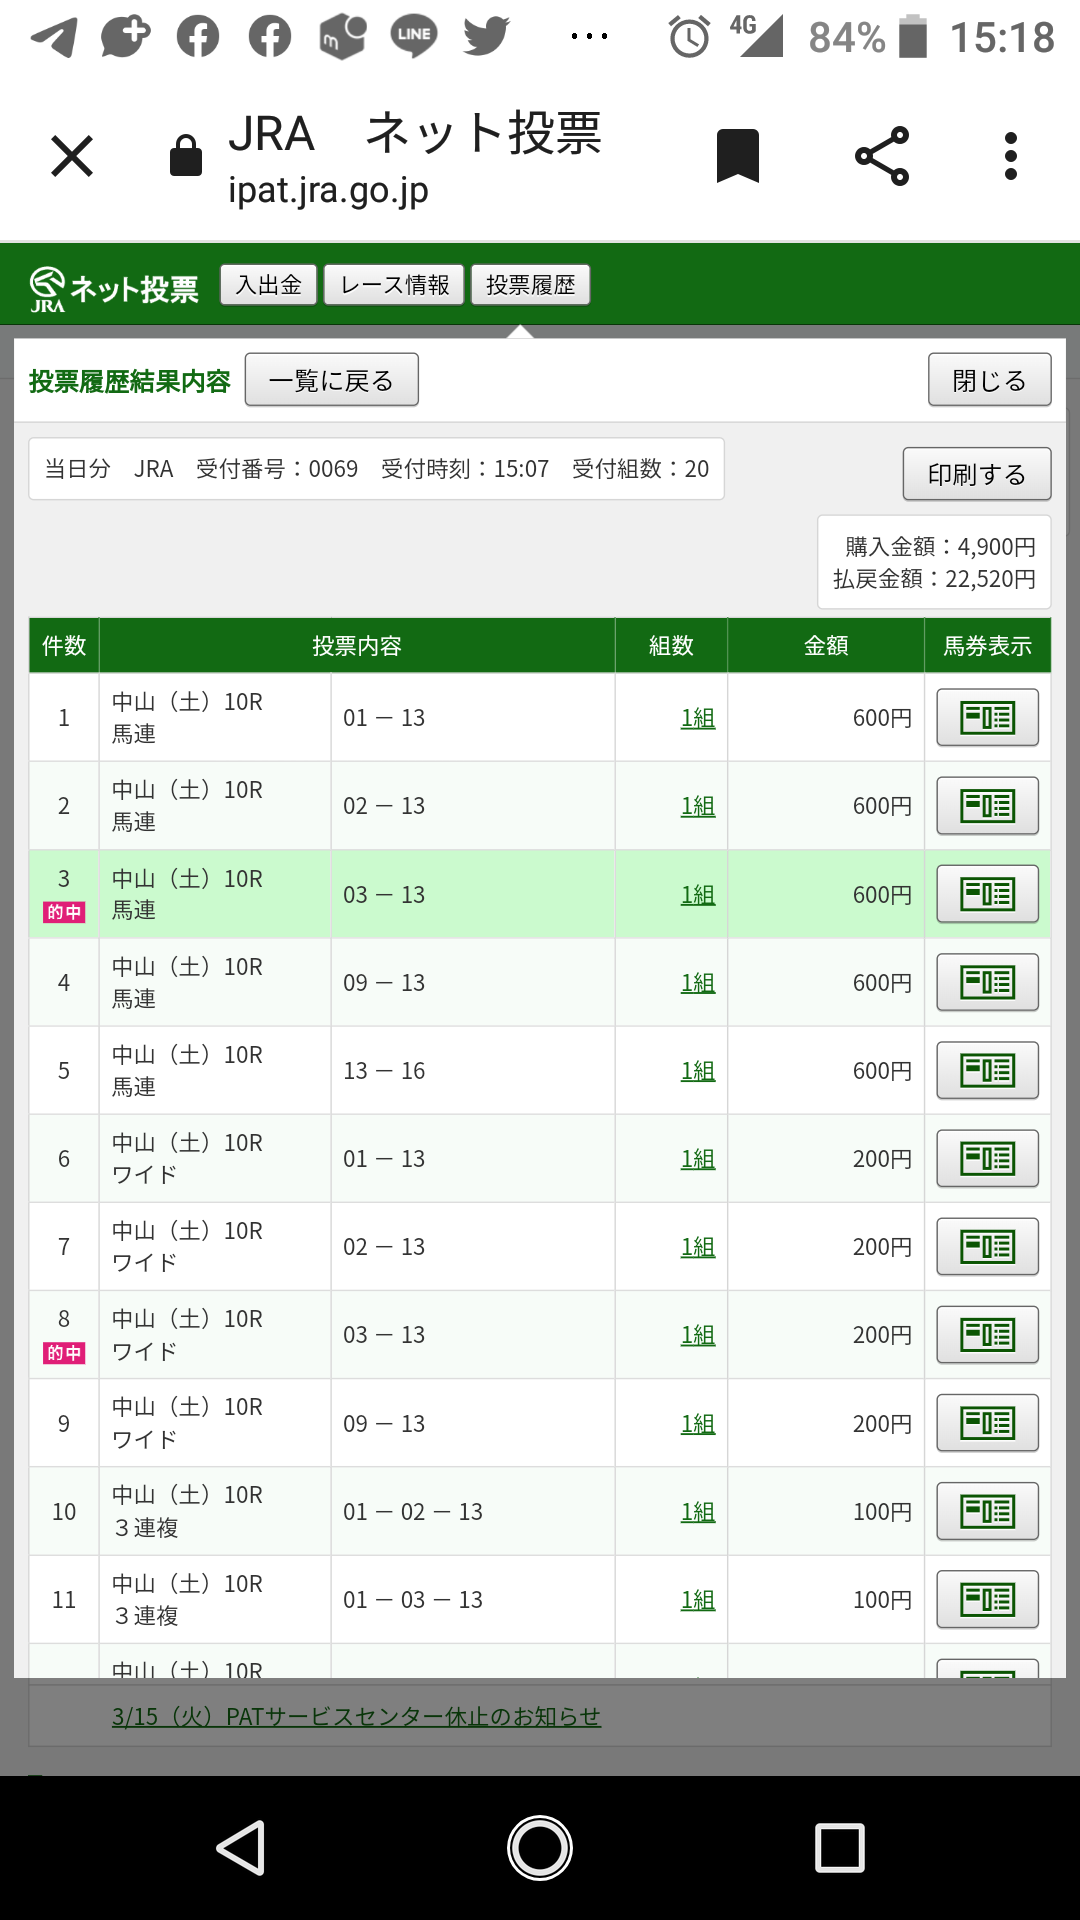Select the 投票履歴 tab

point(530,285)
